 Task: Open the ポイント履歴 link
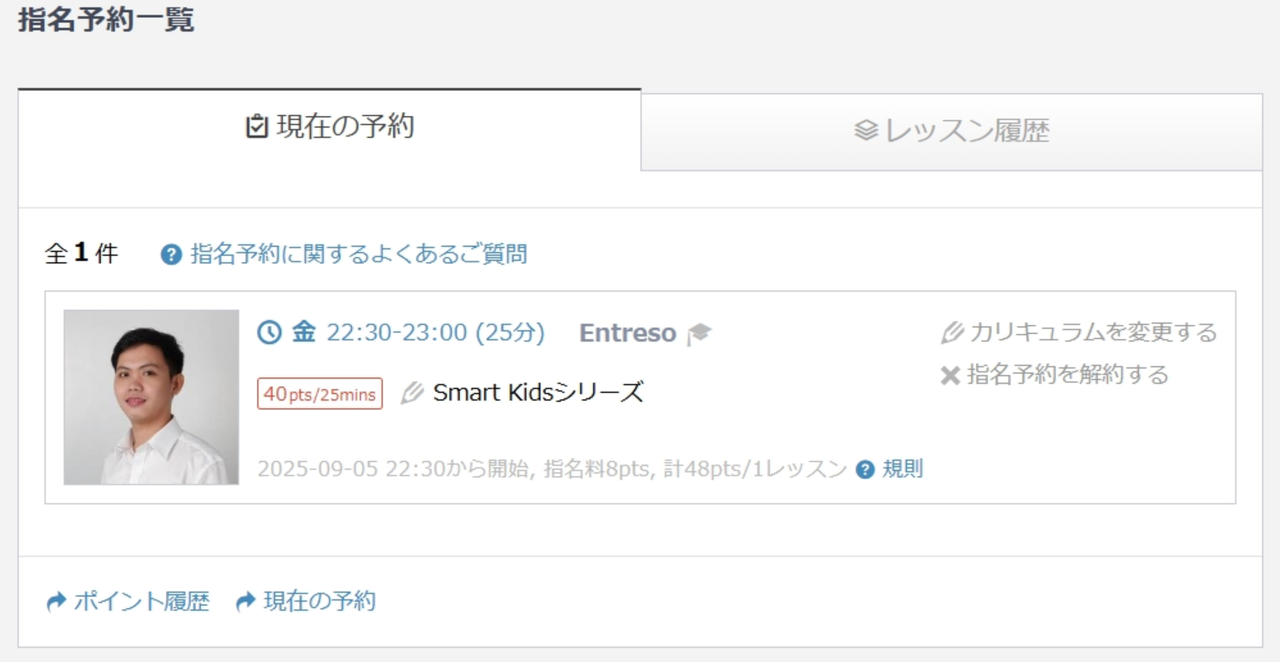[141, 602]
